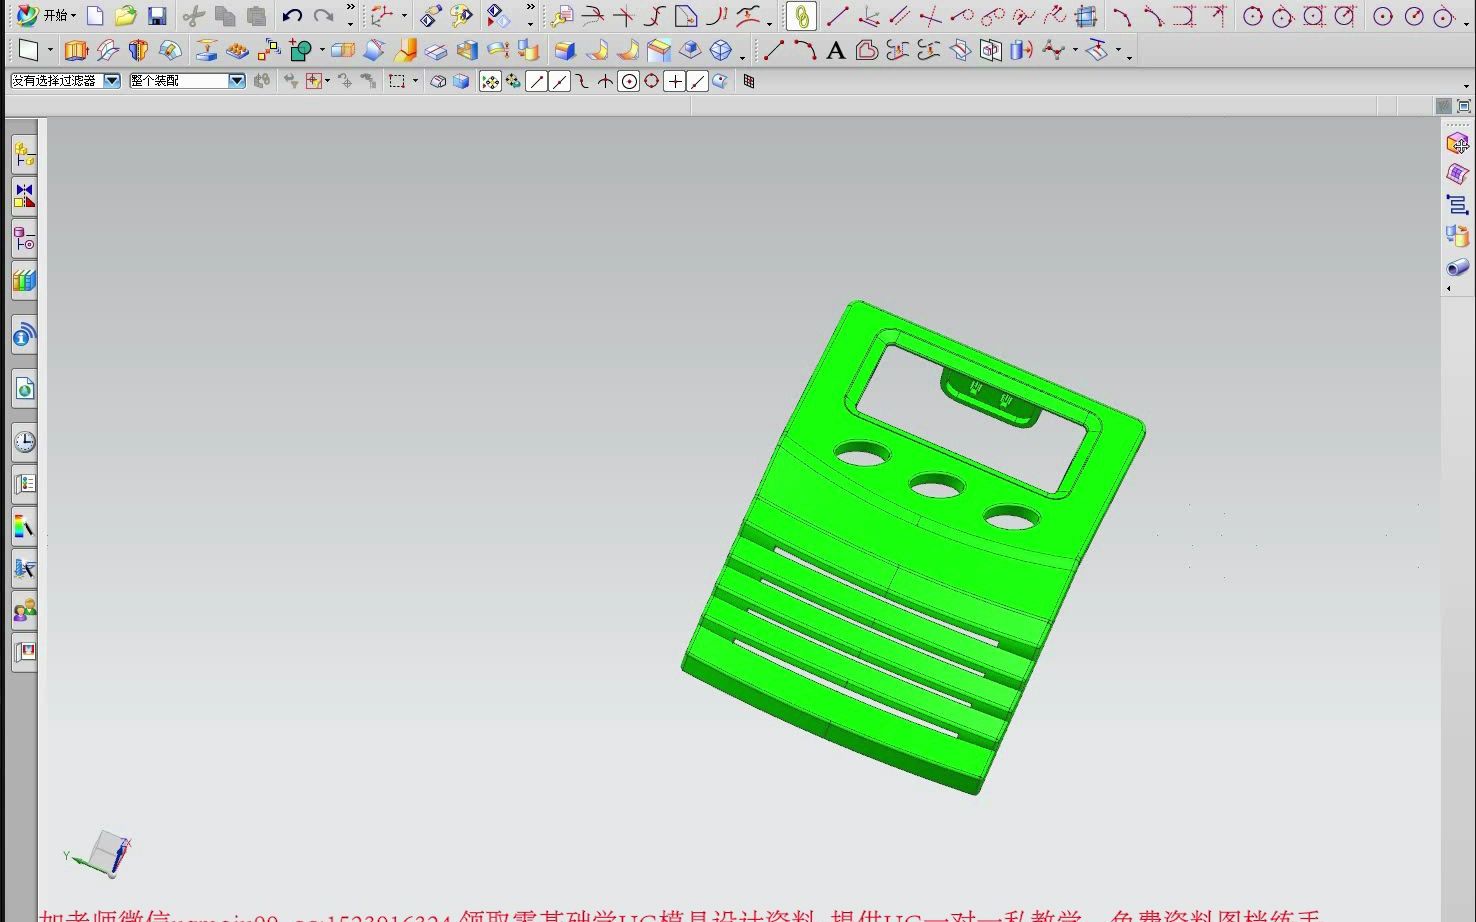Select the Circle sketch tool

(x=1251, y=16)
